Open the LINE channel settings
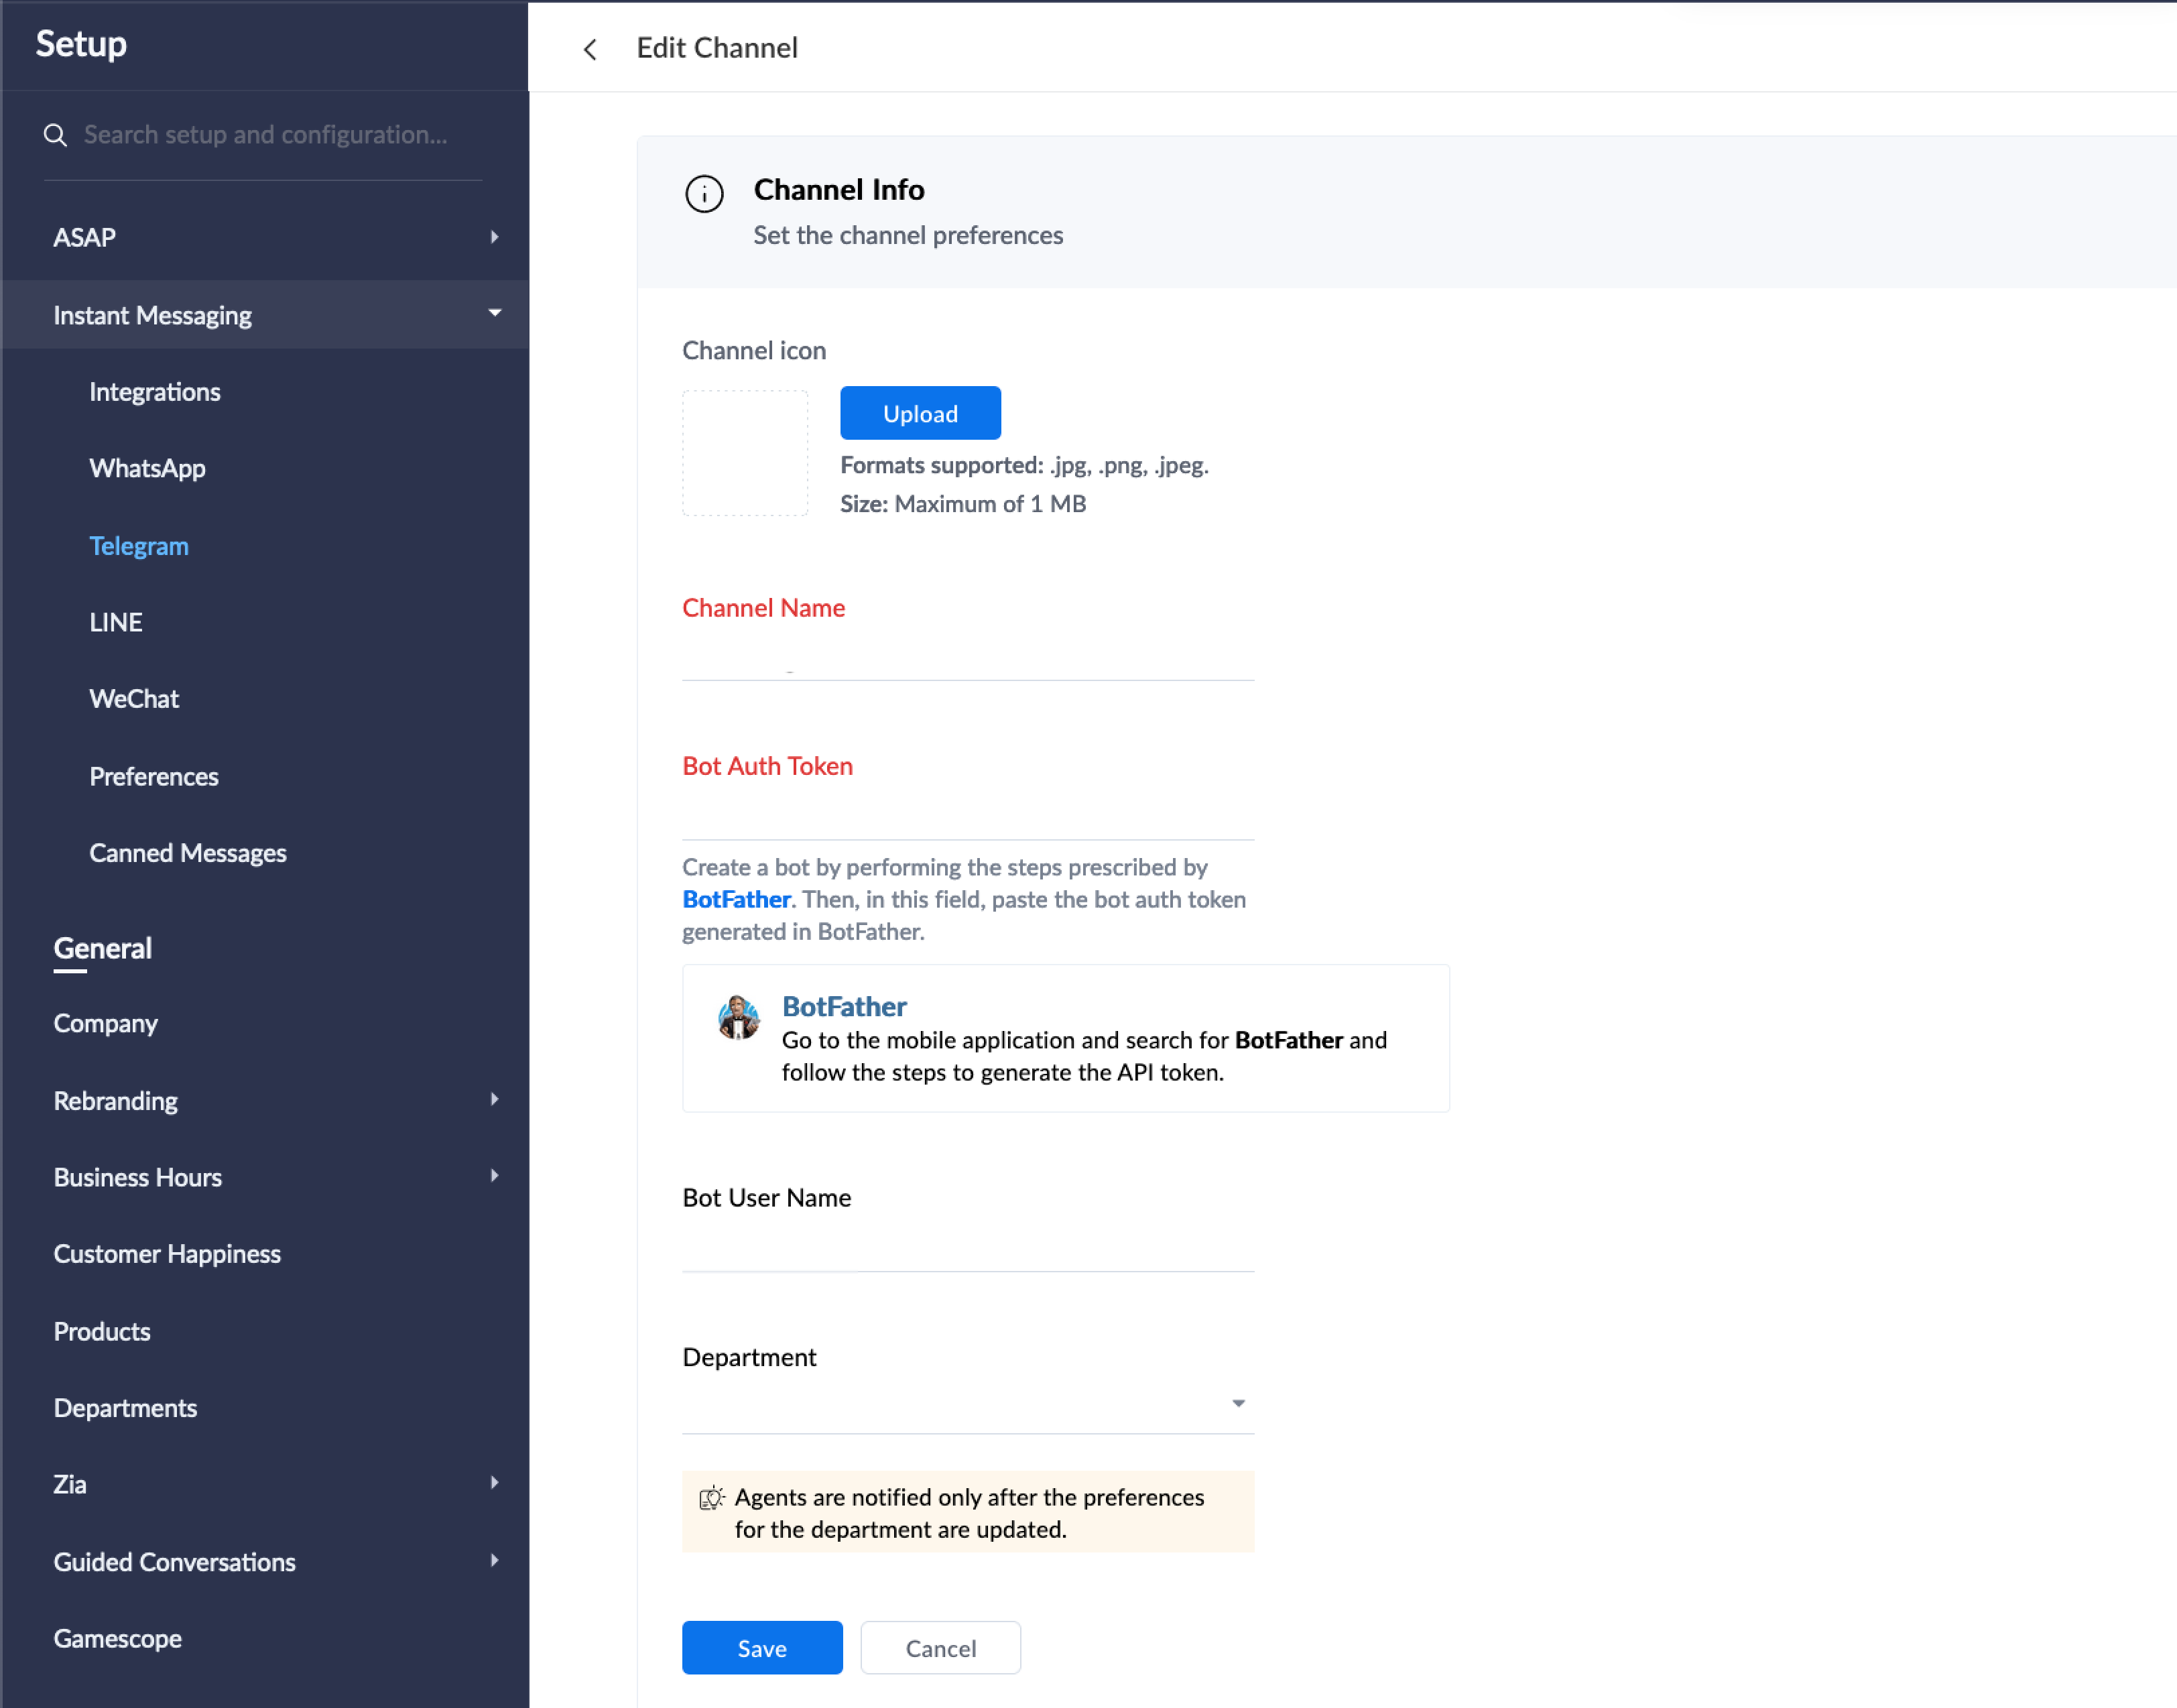 [116, 622]
